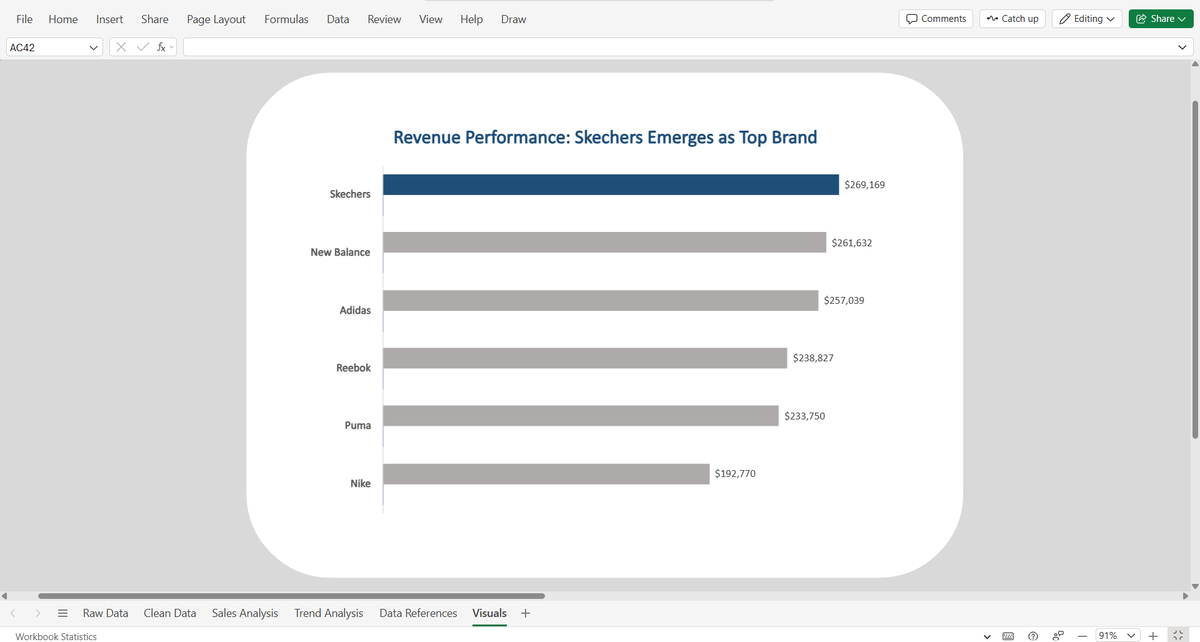Click the $269,169 data label
This screenshot has height=642, width=1200.
[865, 185]
